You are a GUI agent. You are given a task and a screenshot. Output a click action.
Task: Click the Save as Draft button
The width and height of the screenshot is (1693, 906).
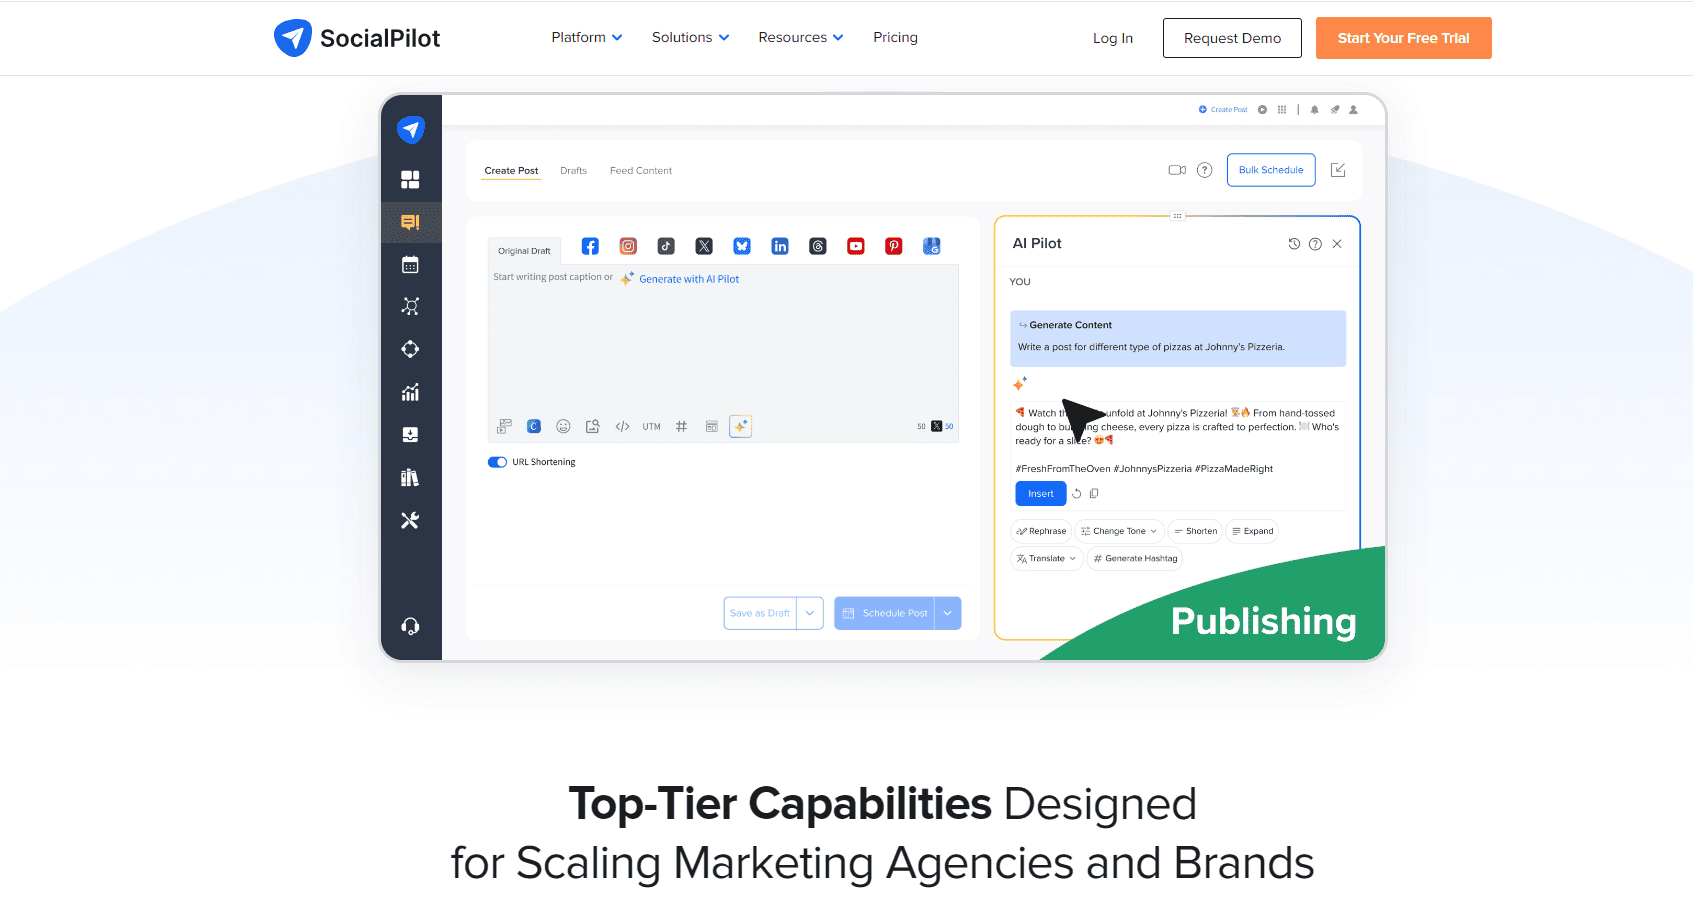pos(760,613)
